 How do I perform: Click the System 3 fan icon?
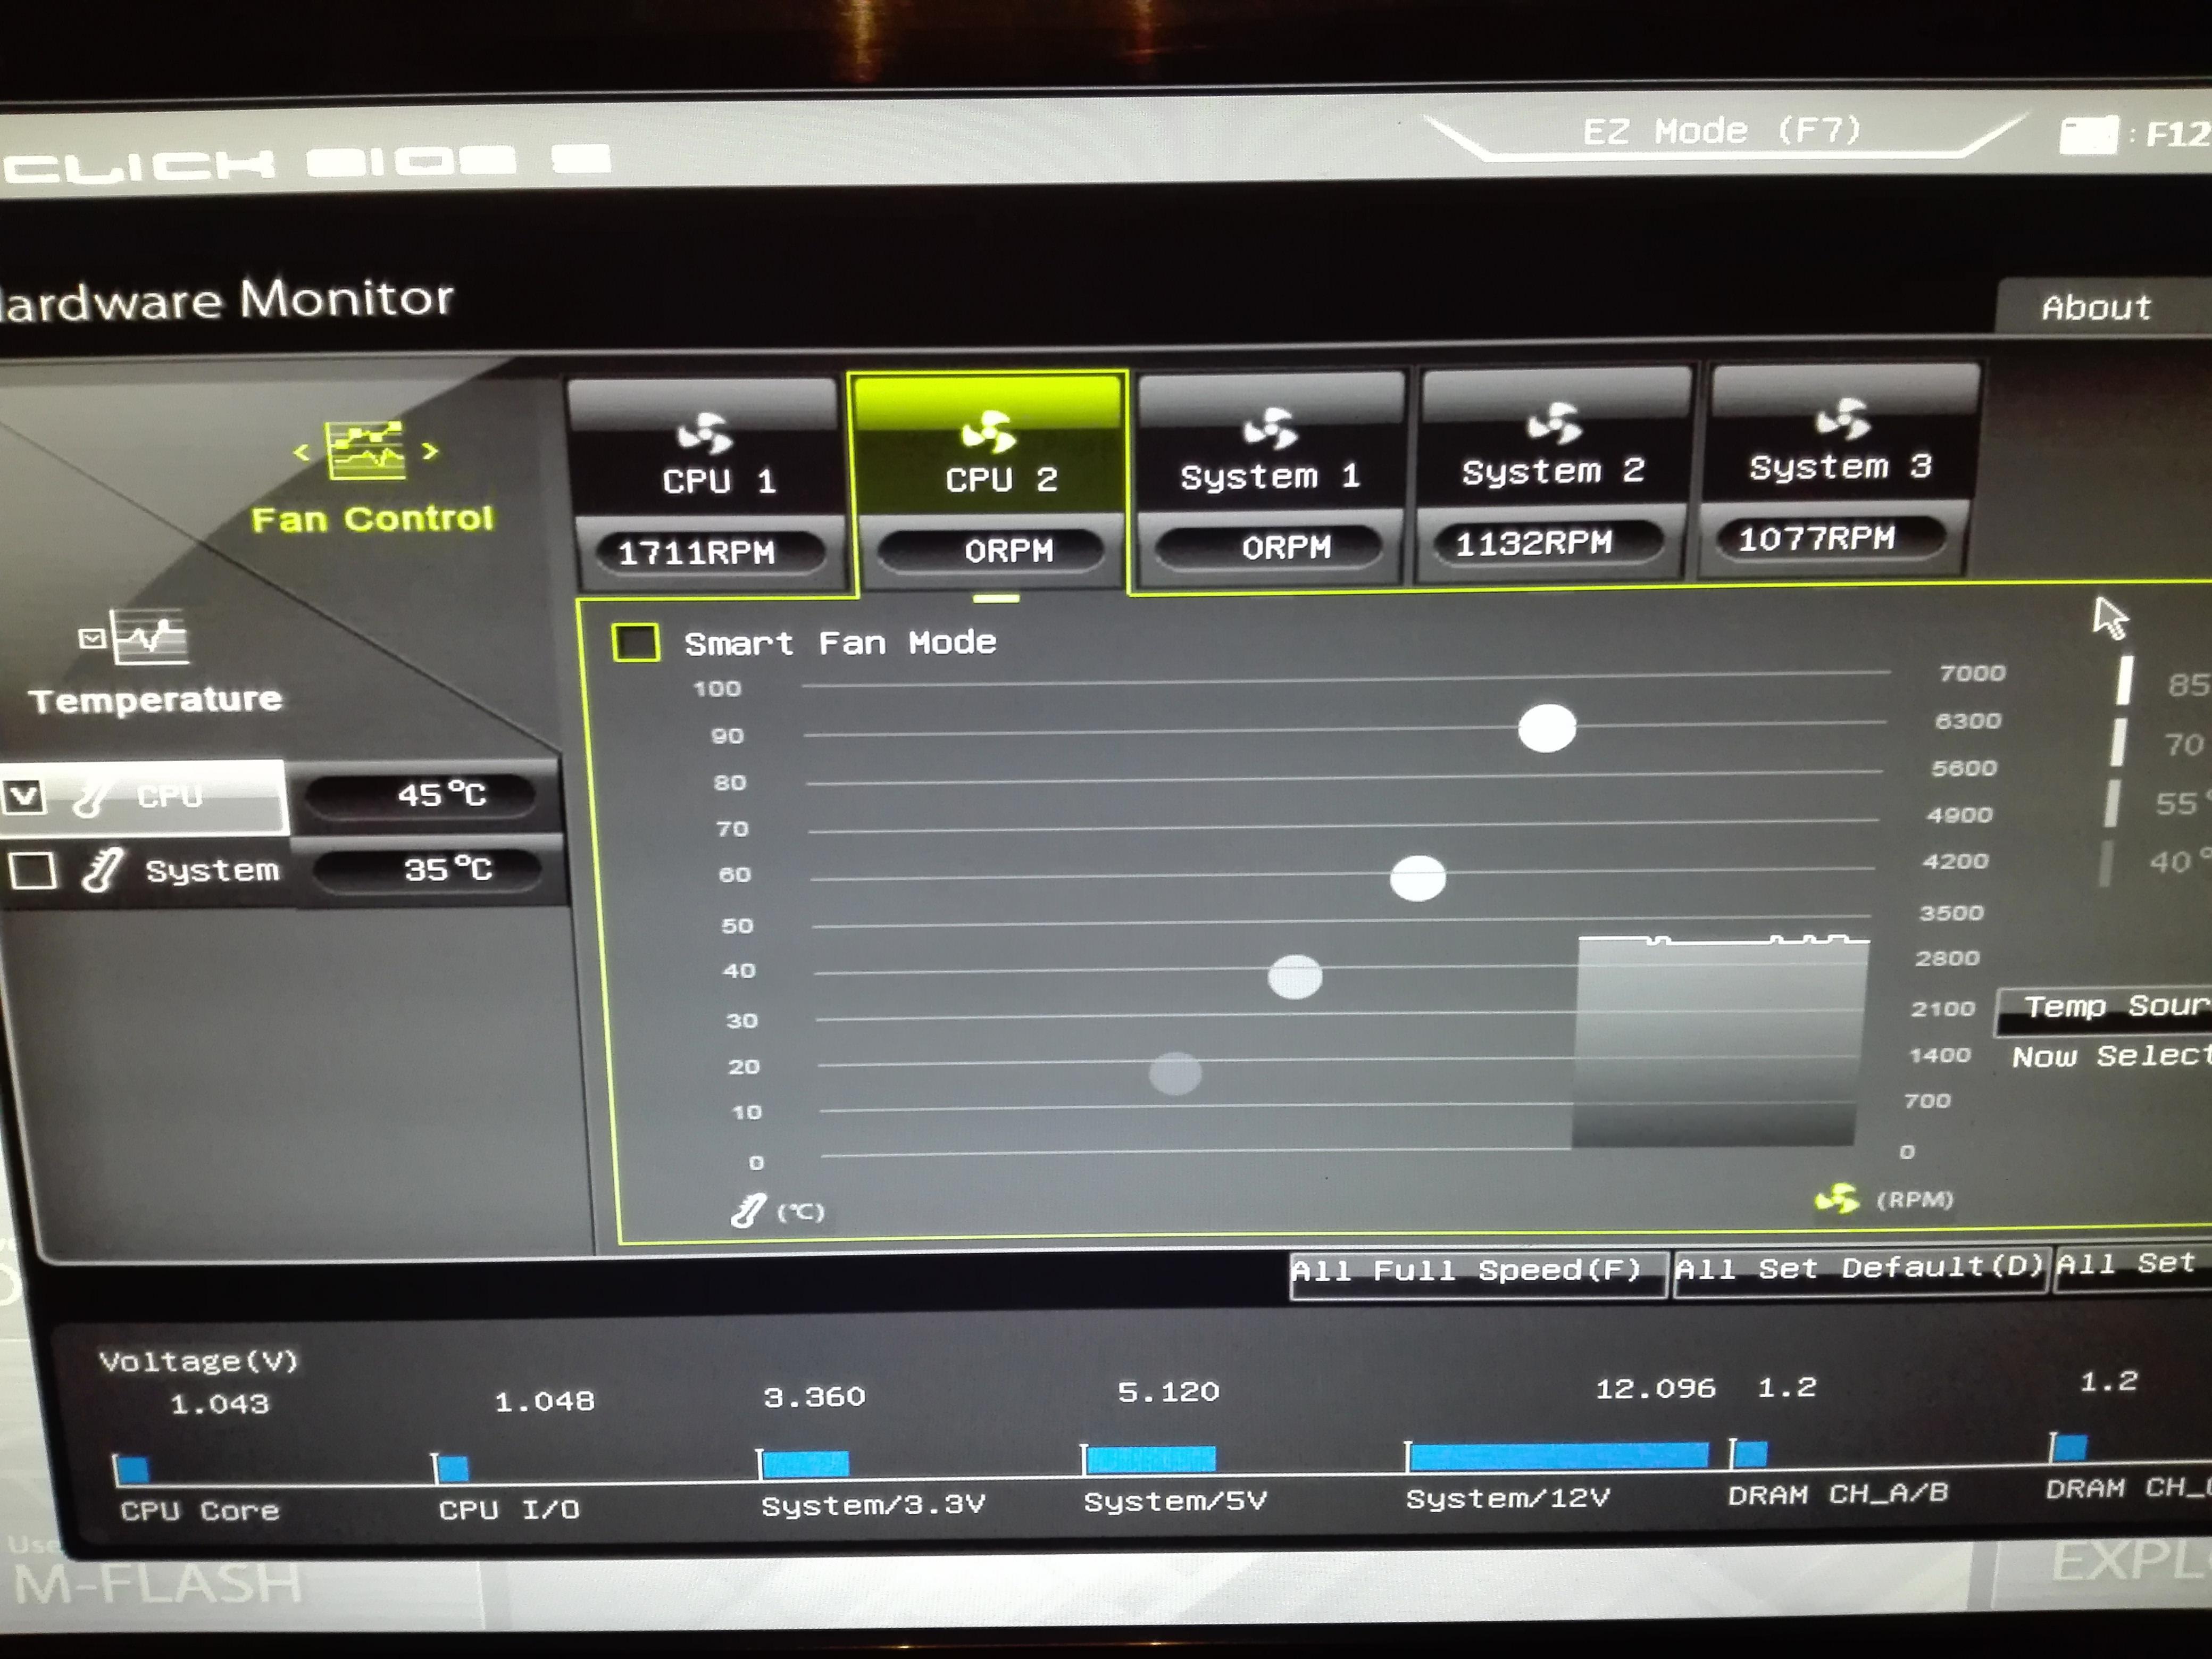1842,419
